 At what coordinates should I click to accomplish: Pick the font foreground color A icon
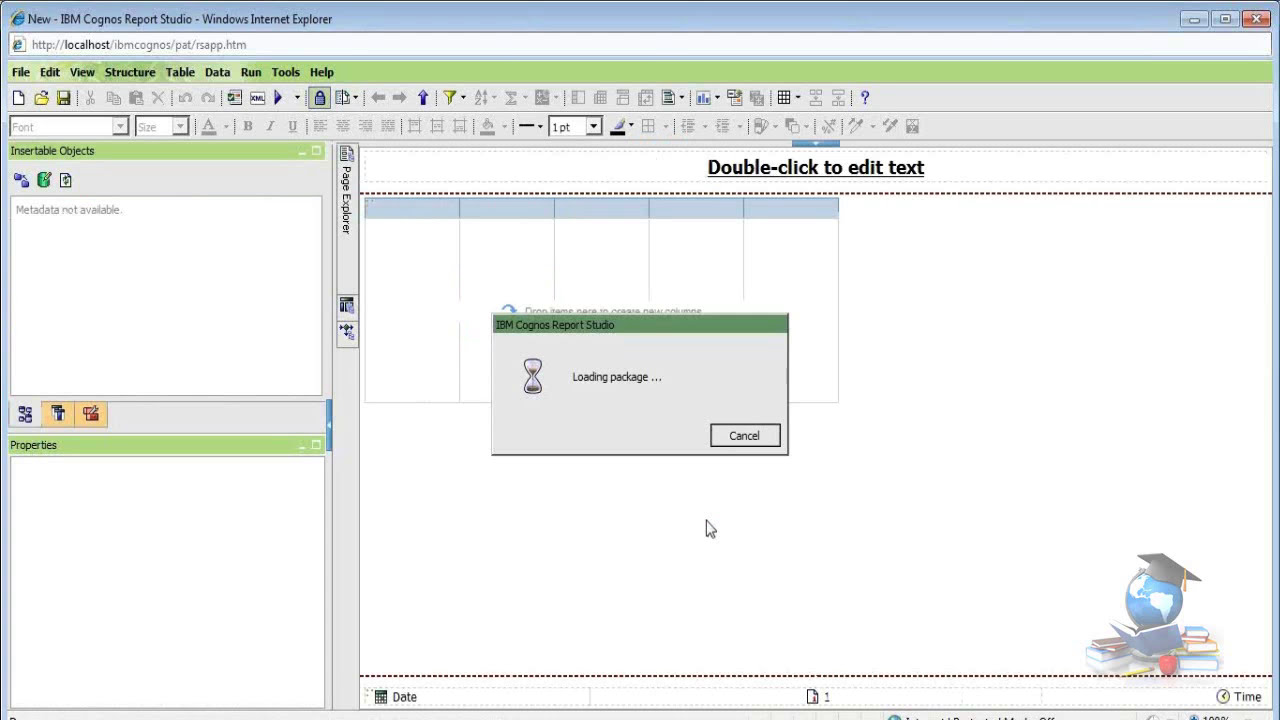(209, 126)
